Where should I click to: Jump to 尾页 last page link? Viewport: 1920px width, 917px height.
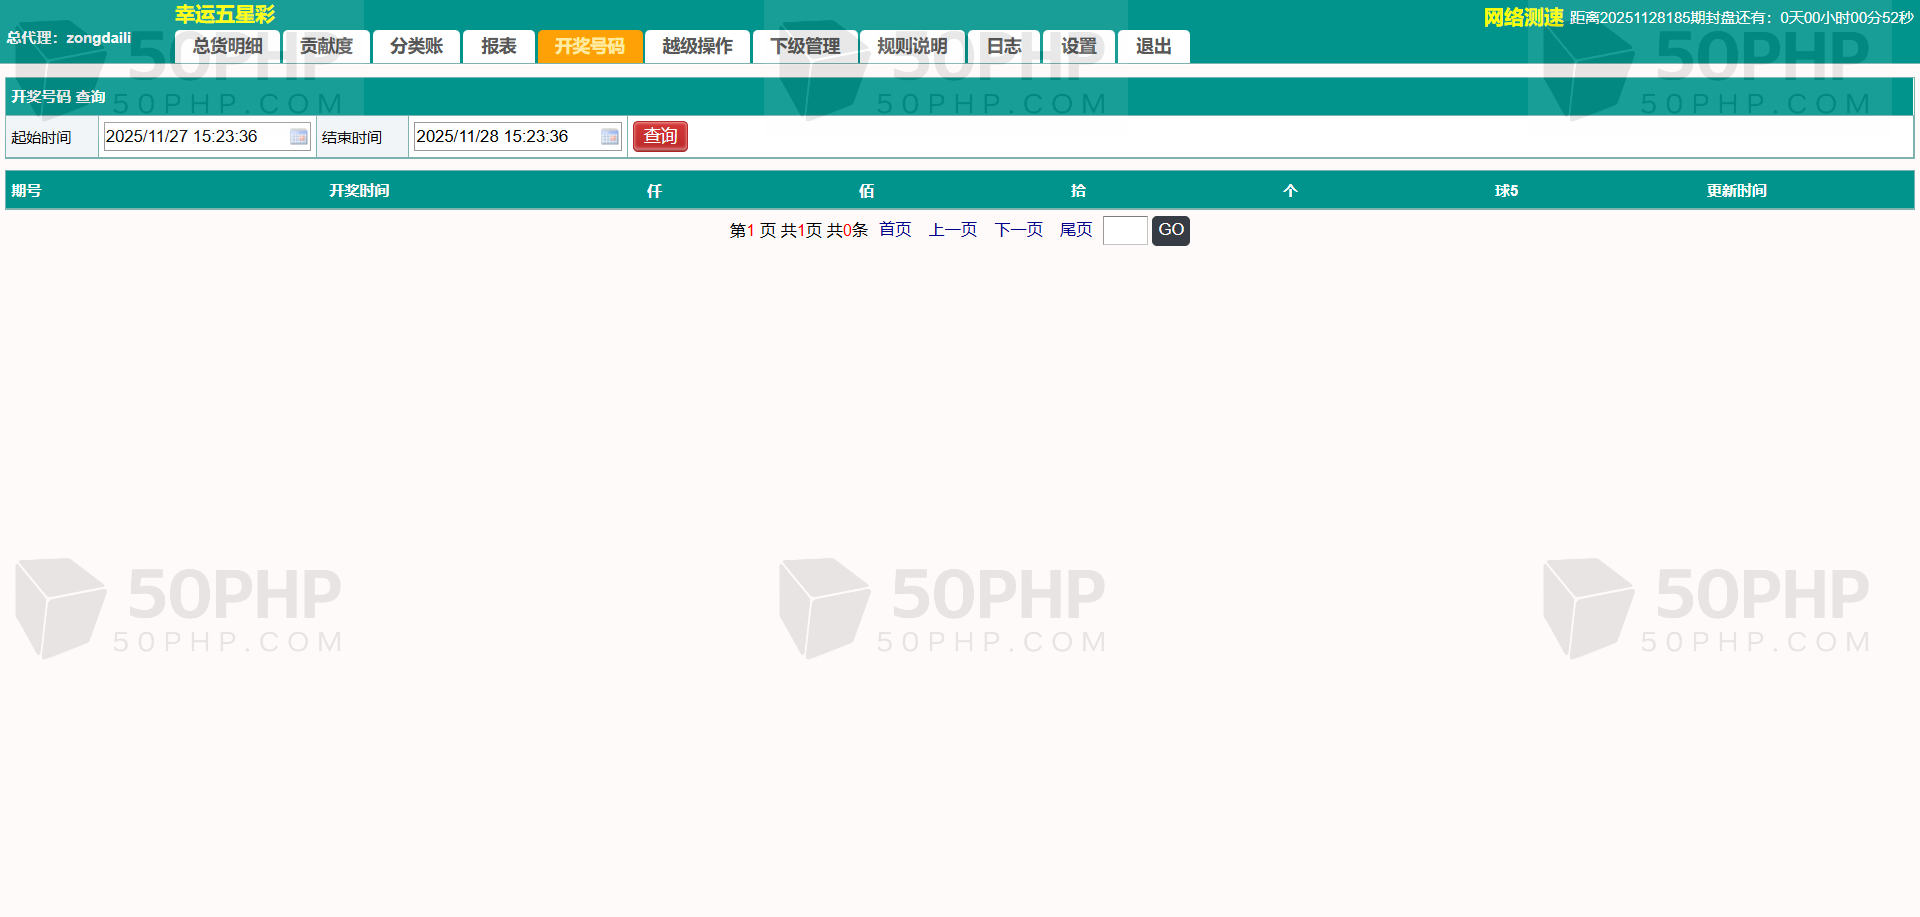tap(1075, 230)
